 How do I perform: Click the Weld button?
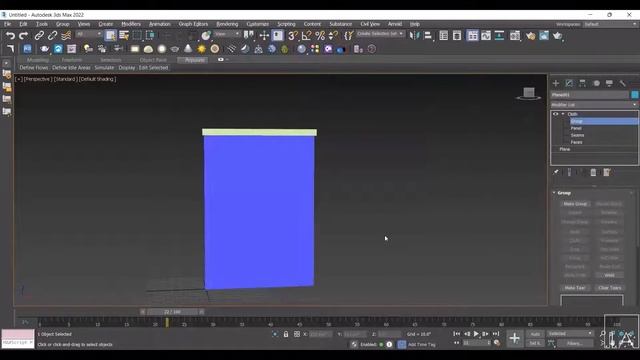point(609,275)
